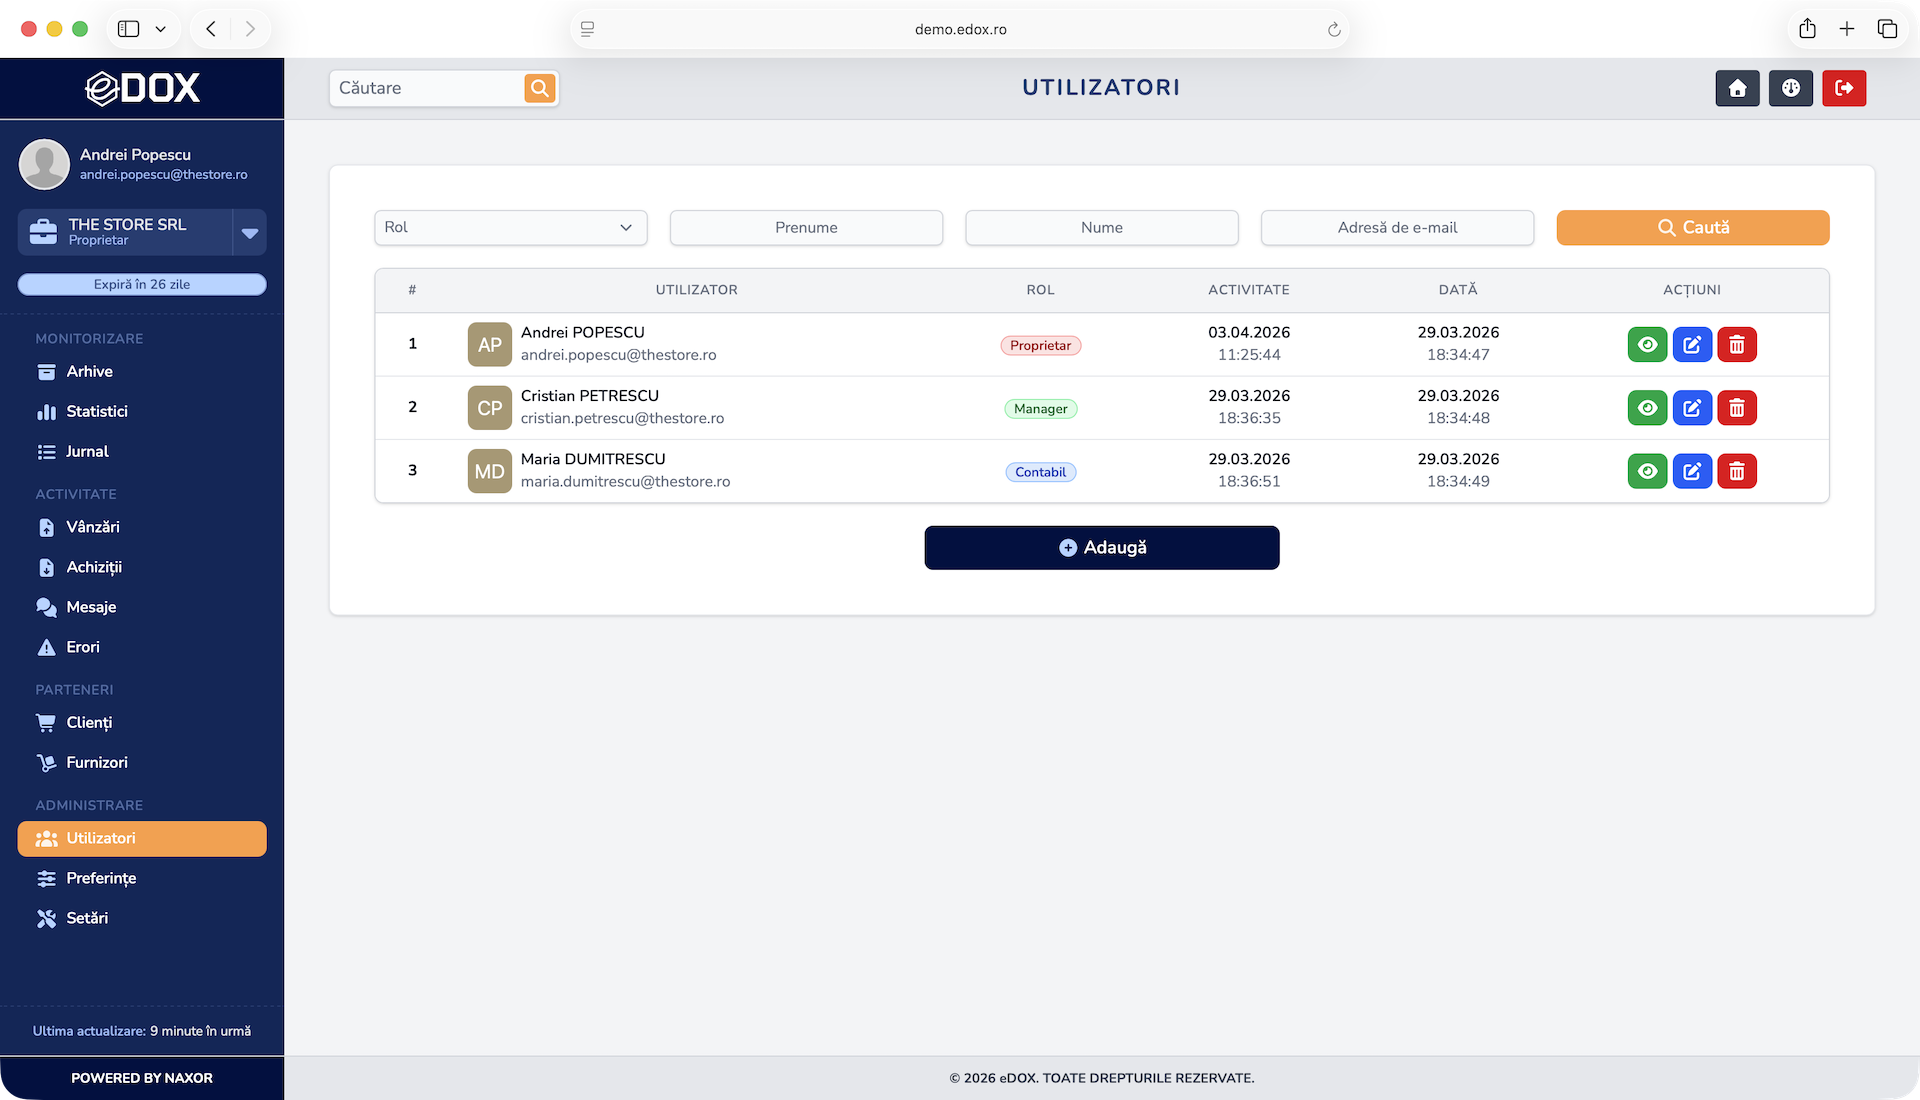The image size is (1920, 1100).
Task: Go to the home icon button
Action: point(1737,88)
